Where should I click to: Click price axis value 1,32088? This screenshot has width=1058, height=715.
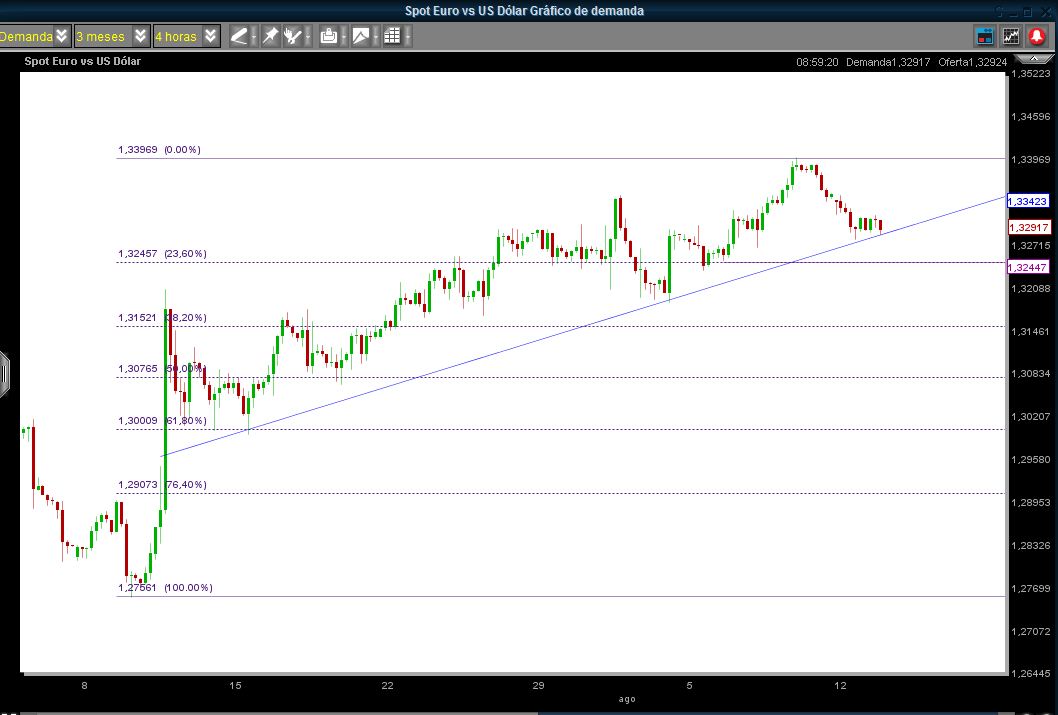(1030, 289)
